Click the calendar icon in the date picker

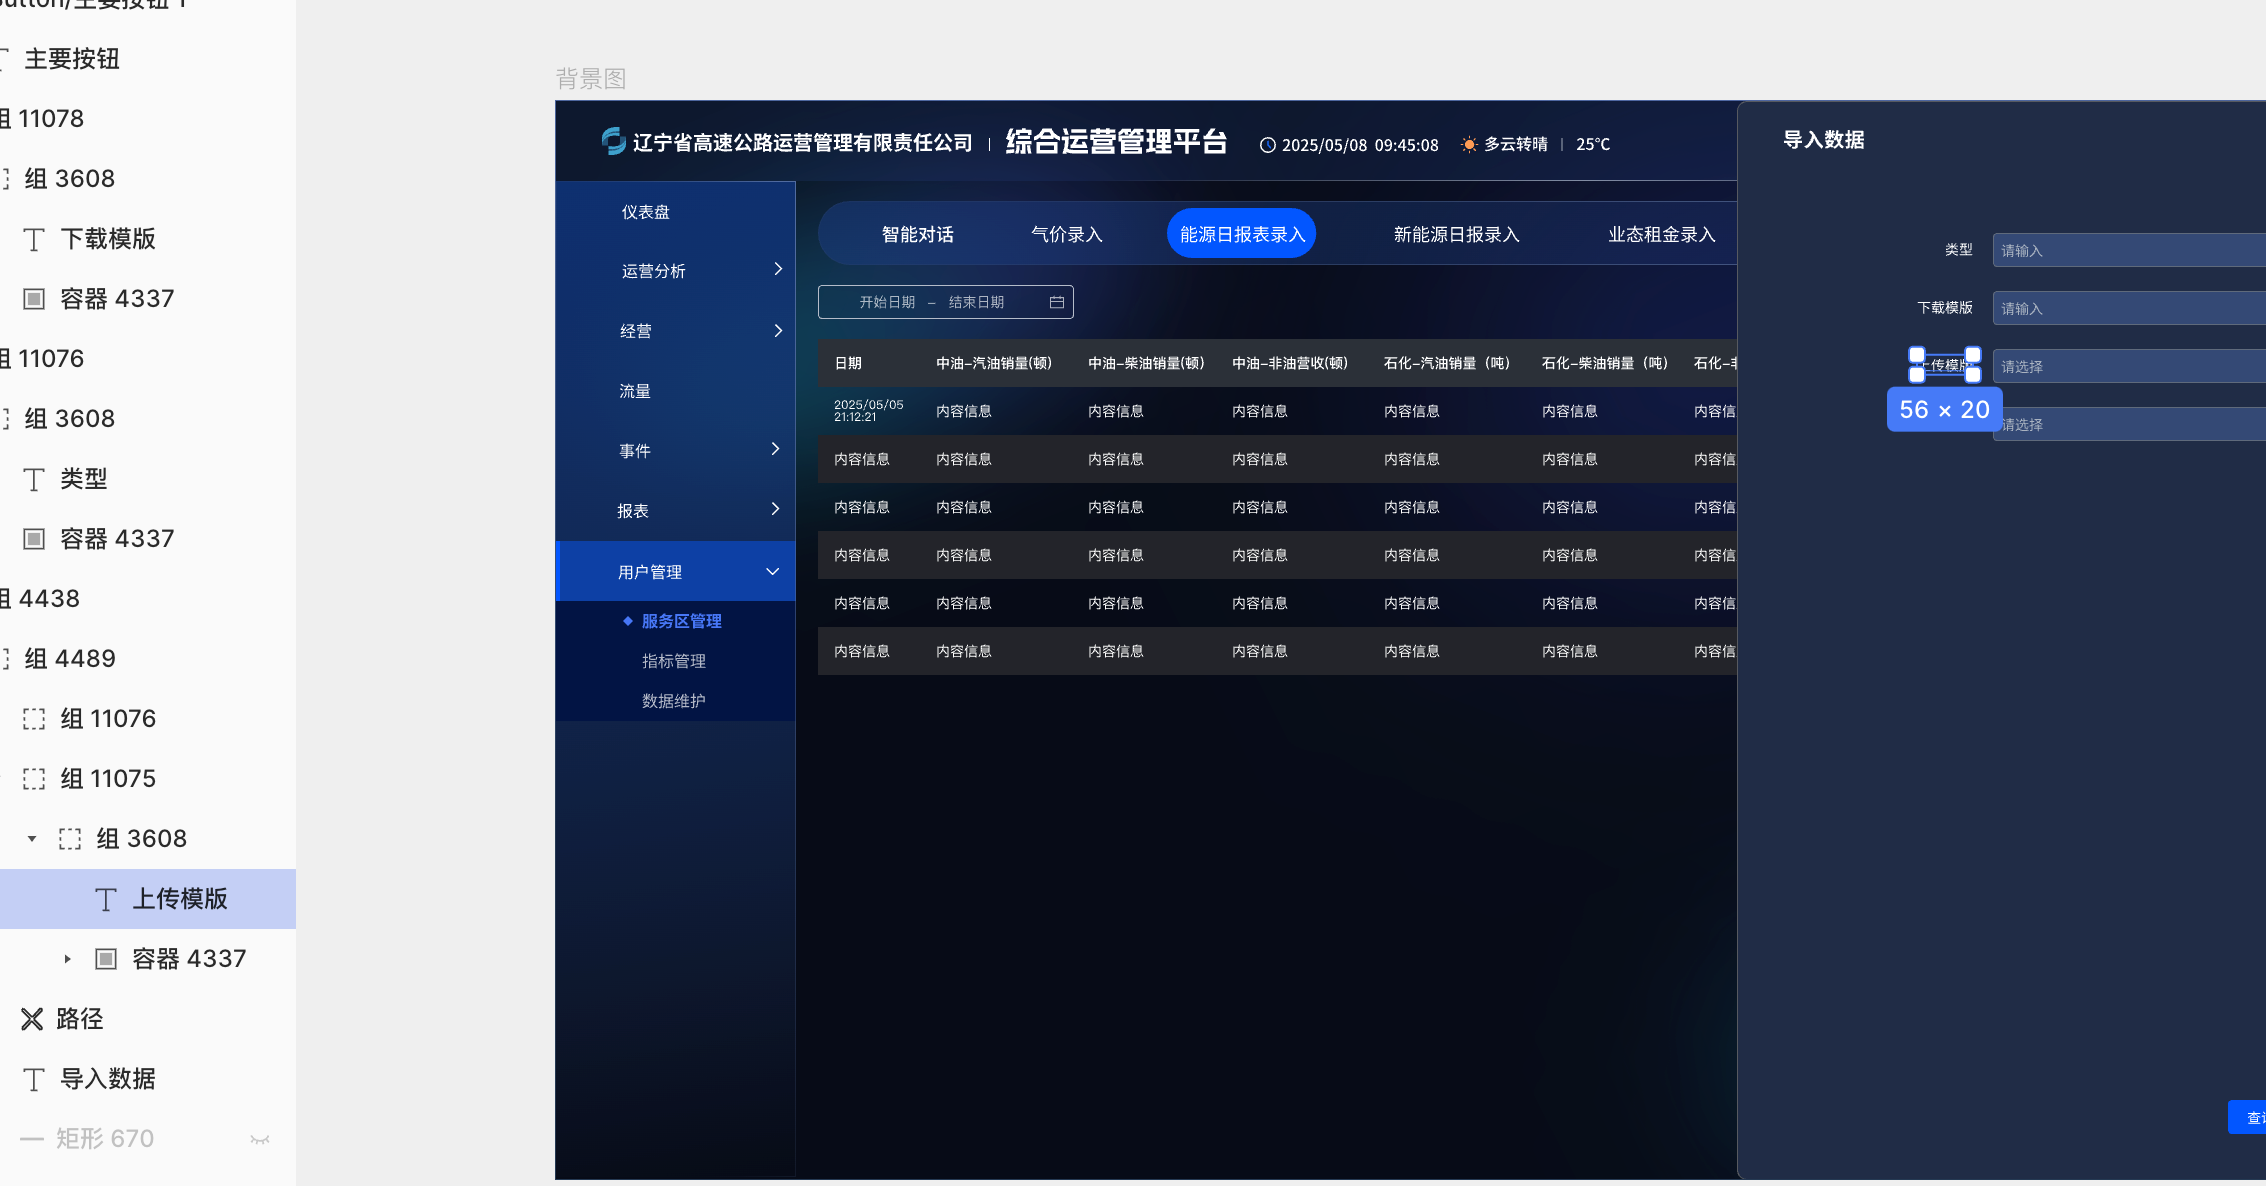[x=1057, y=301]
